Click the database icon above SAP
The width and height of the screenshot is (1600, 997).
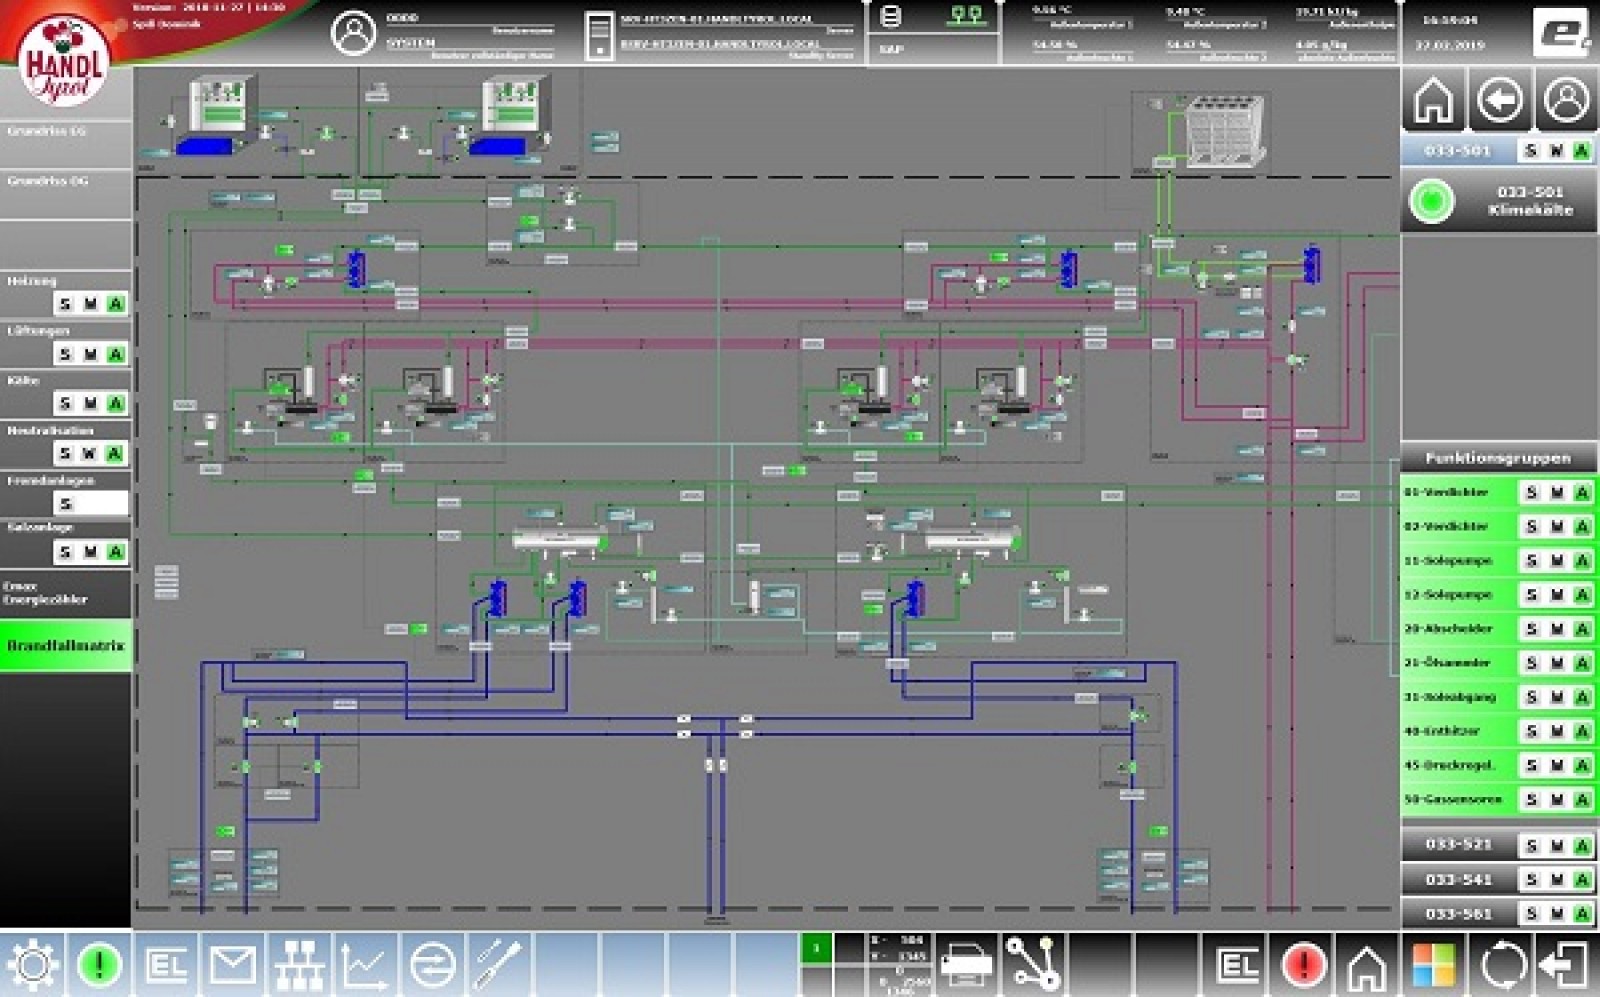[890, 16]
